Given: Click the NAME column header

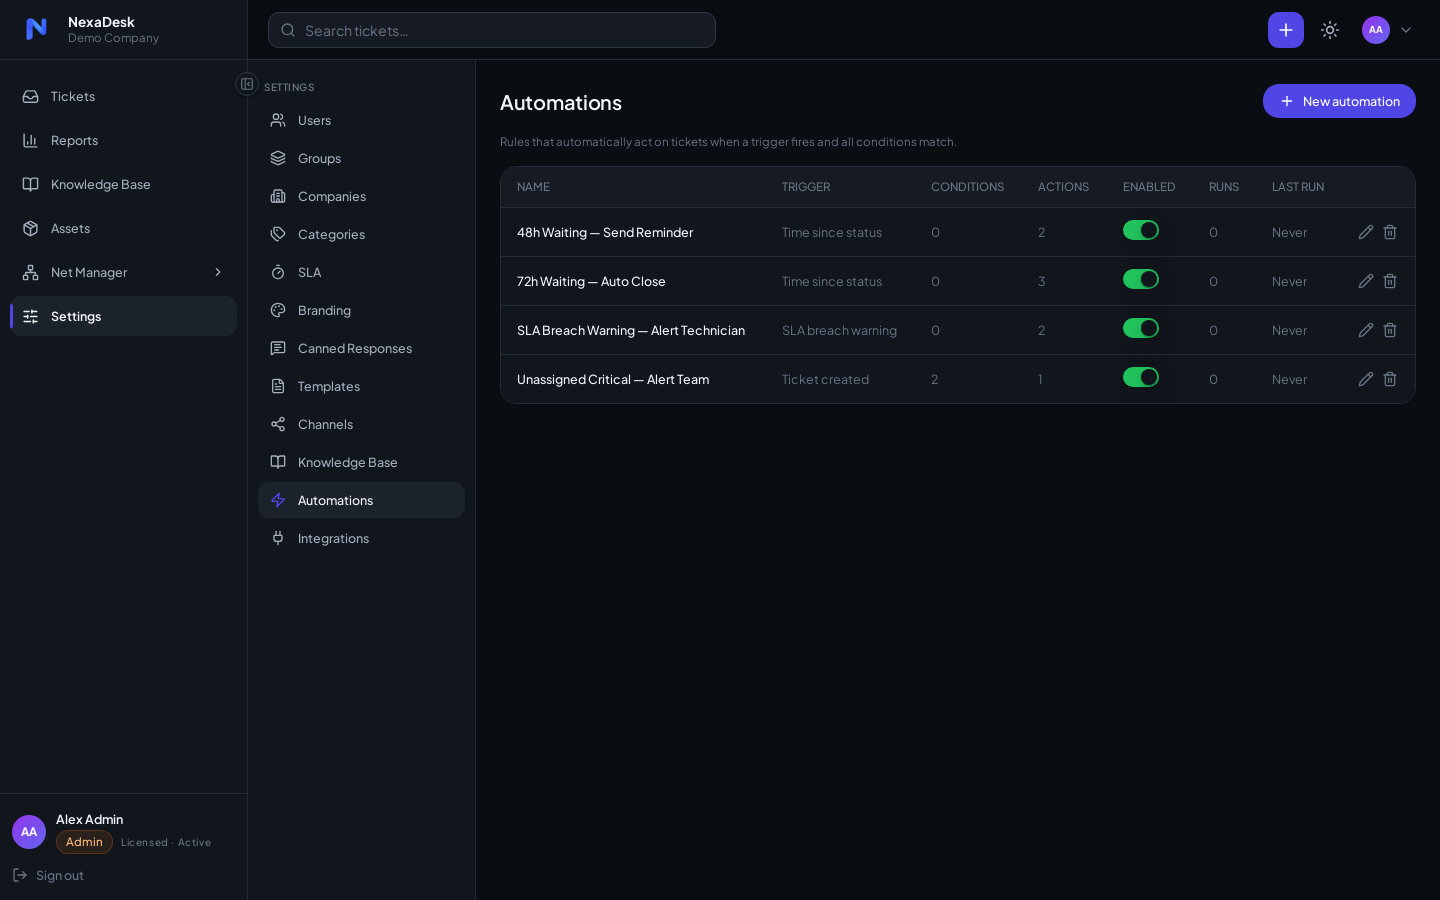Looking at the screenshot, I should coord(533,187).
